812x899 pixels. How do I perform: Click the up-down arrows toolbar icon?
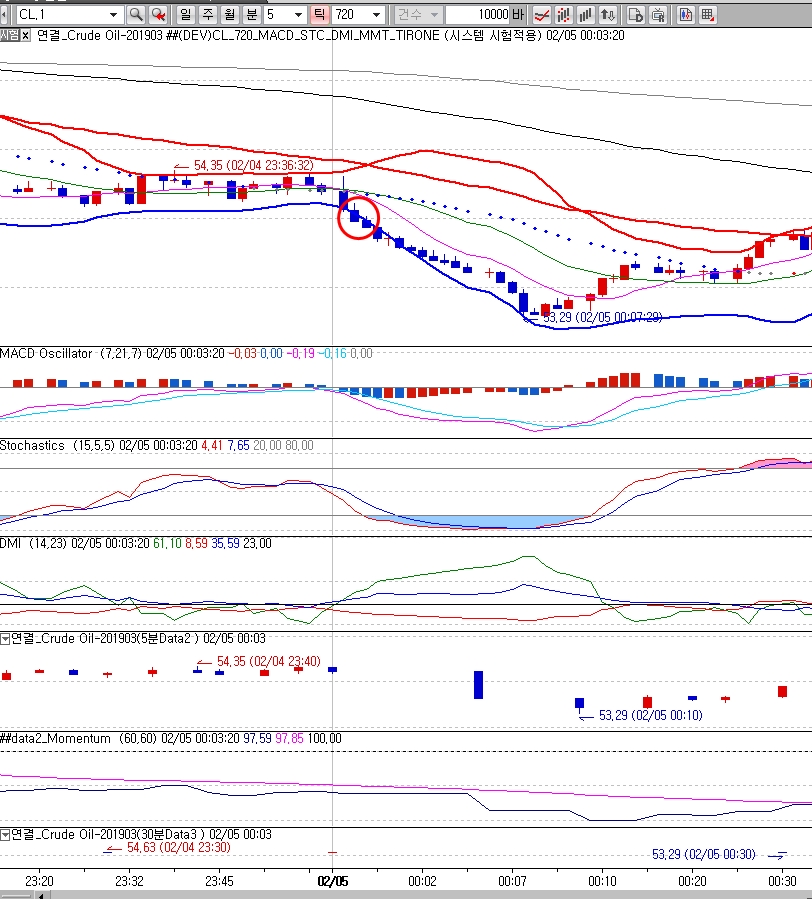(x=607, y=15)
